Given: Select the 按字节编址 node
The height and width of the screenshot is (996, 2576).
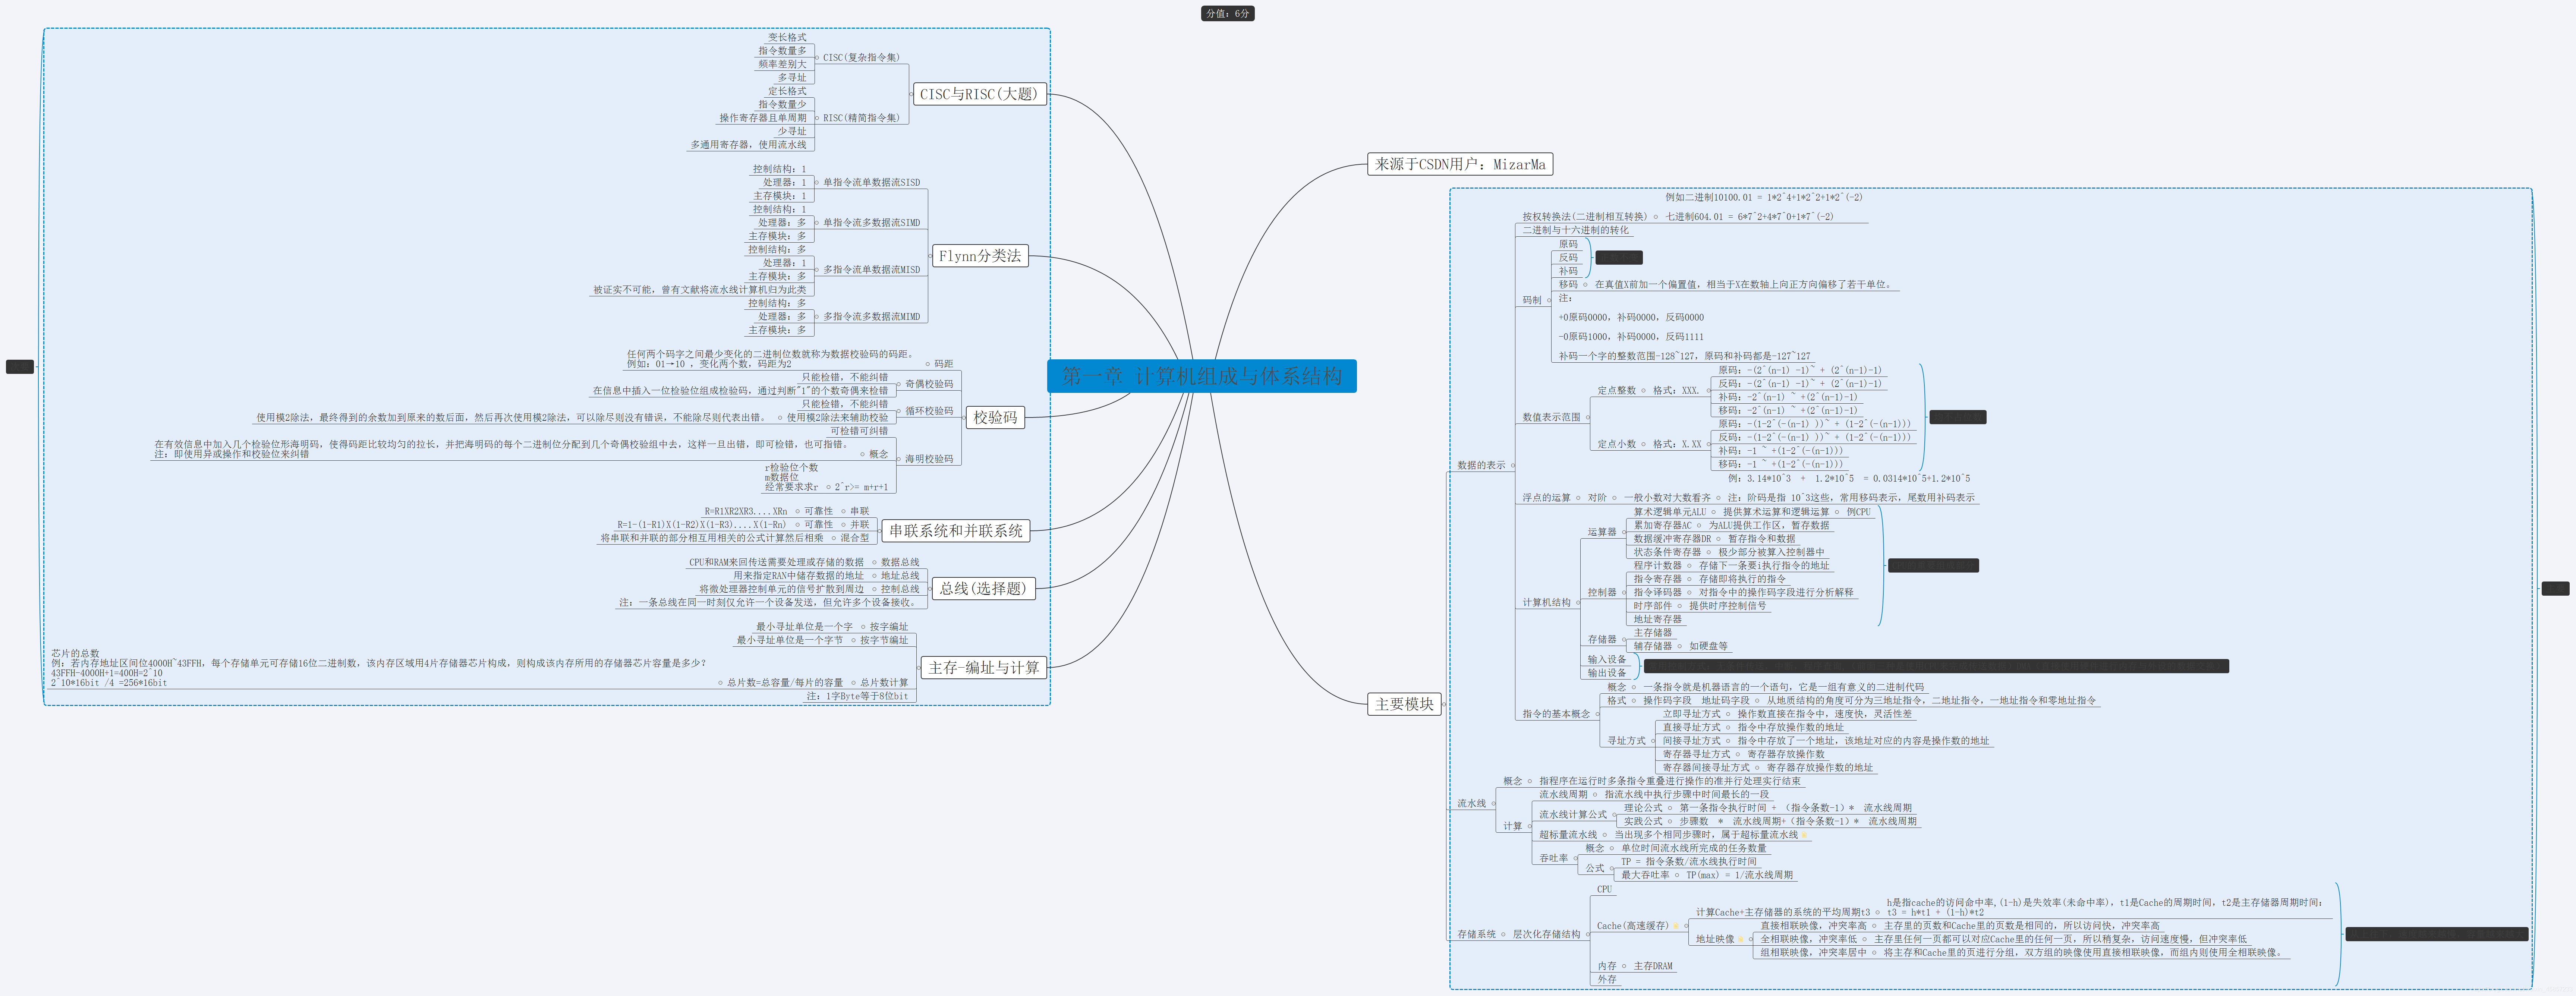Looking at the screenshot, I should tap(884, 640).
